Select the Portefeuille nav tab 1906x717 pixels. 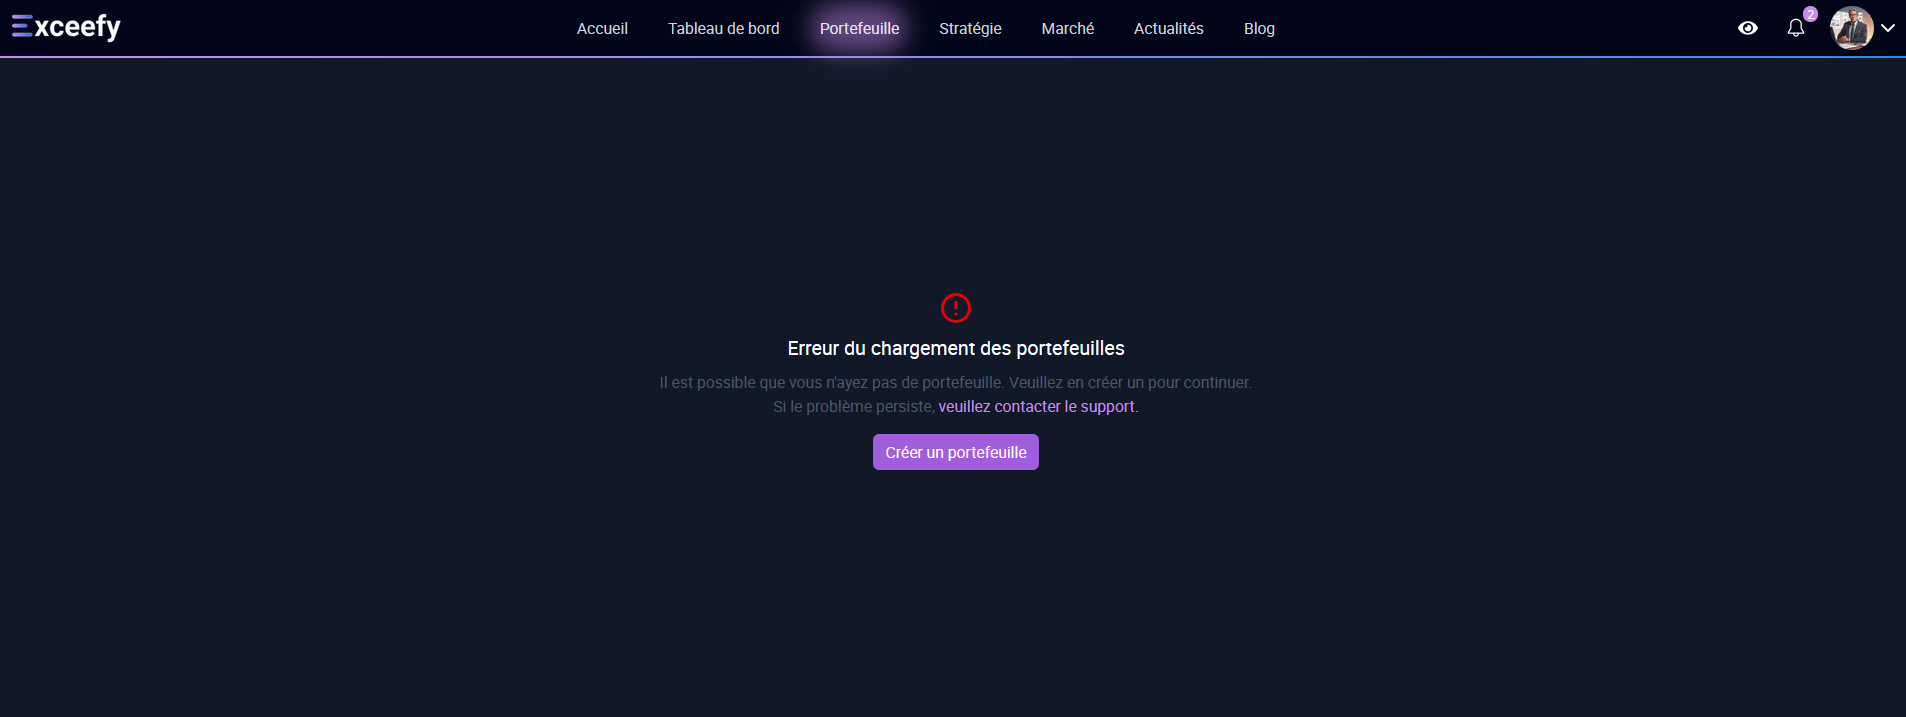pos(859,29)
